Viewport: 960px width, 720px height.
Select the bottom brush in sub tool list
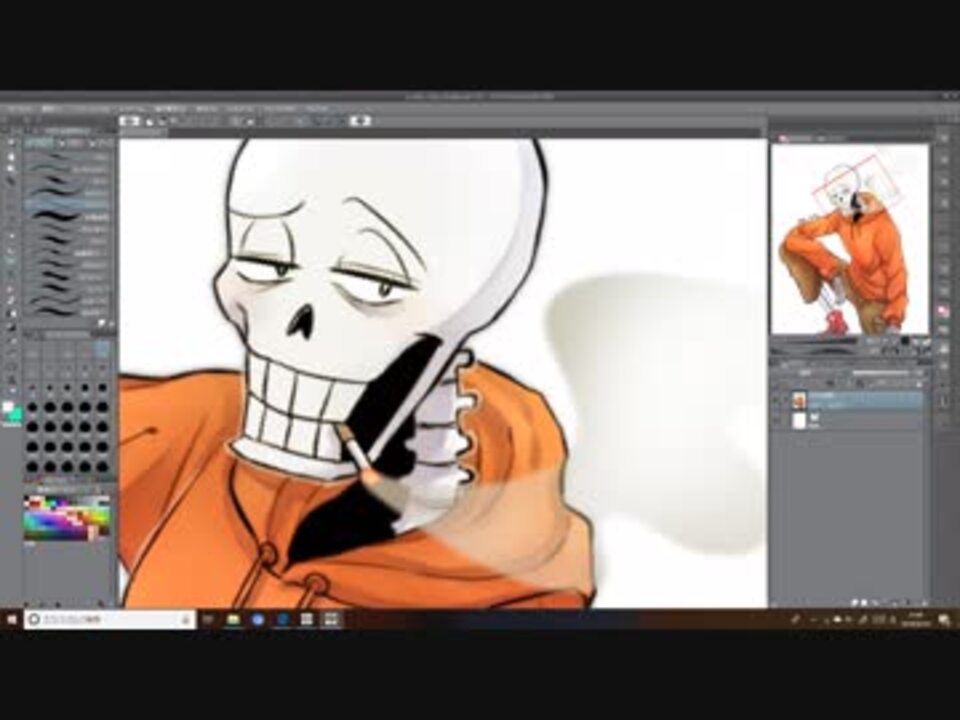click(x=67, y=312)
